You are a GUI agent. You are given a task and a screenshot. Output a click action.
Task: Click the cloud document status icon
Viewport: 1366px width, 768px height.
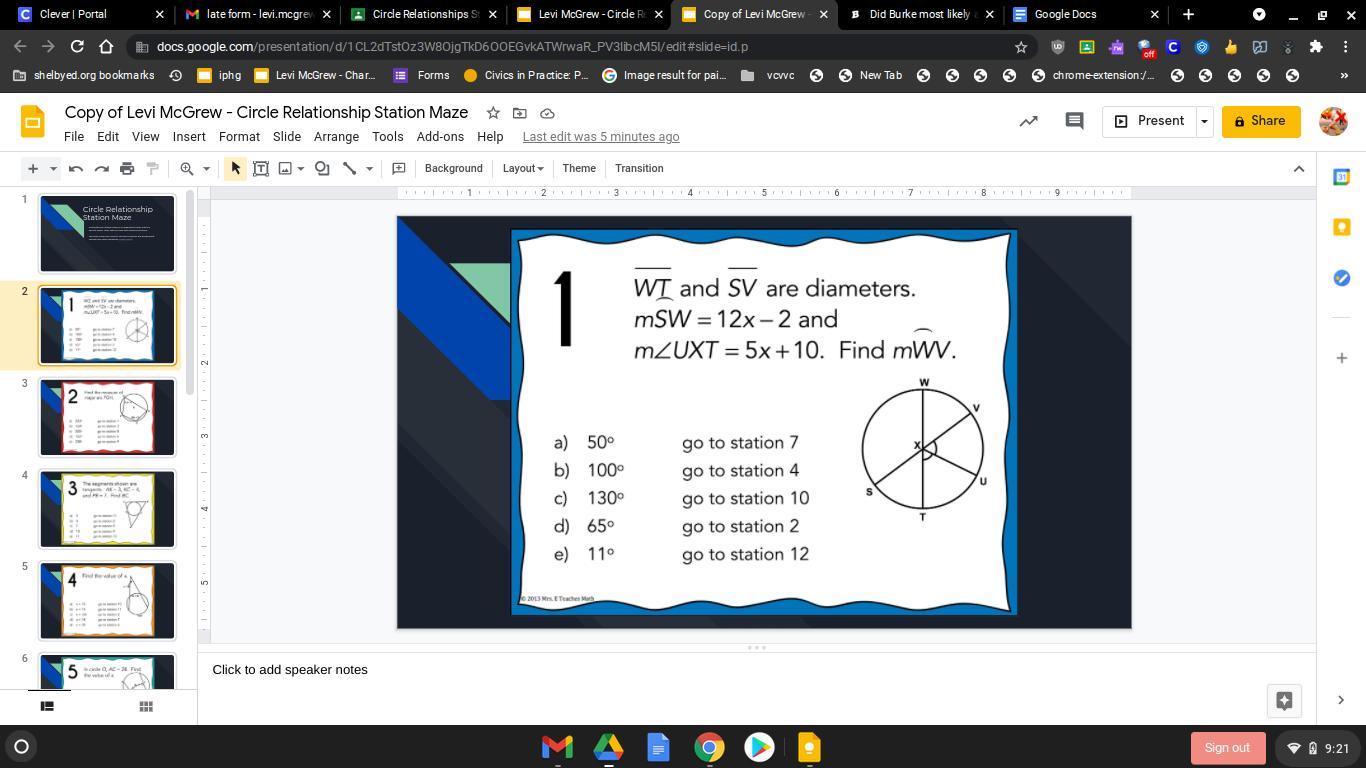547,113
